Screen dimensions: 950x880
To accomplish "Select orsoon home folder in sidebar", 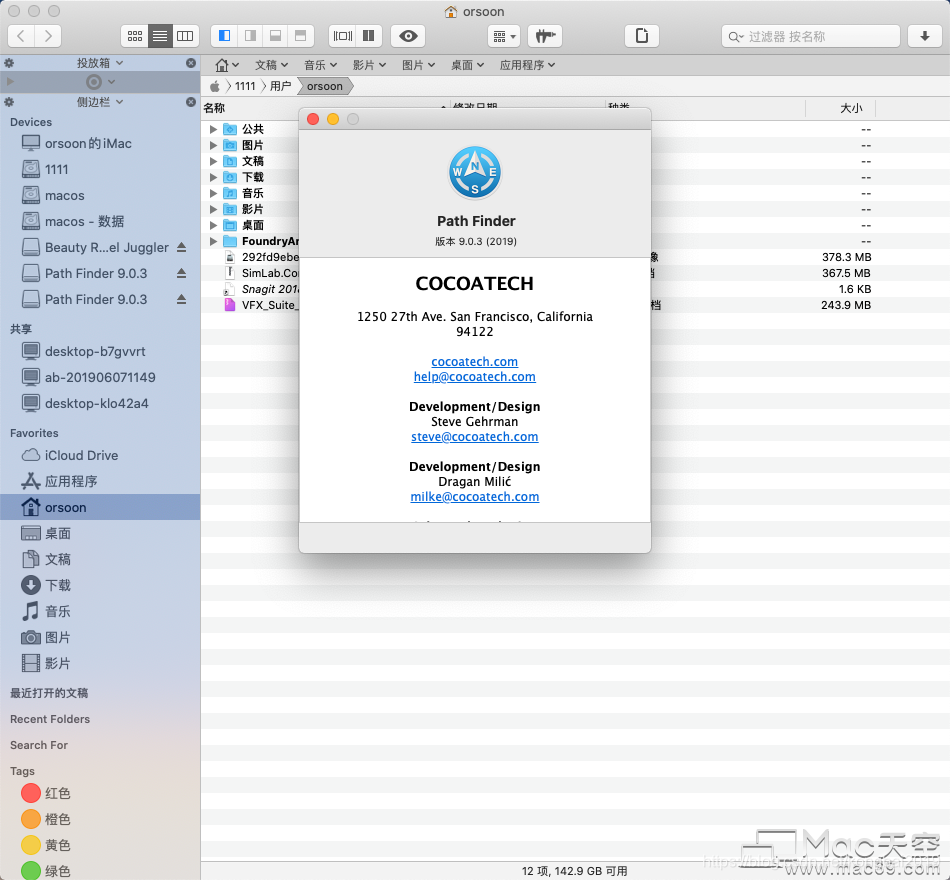I will click(x=100, y=507).
